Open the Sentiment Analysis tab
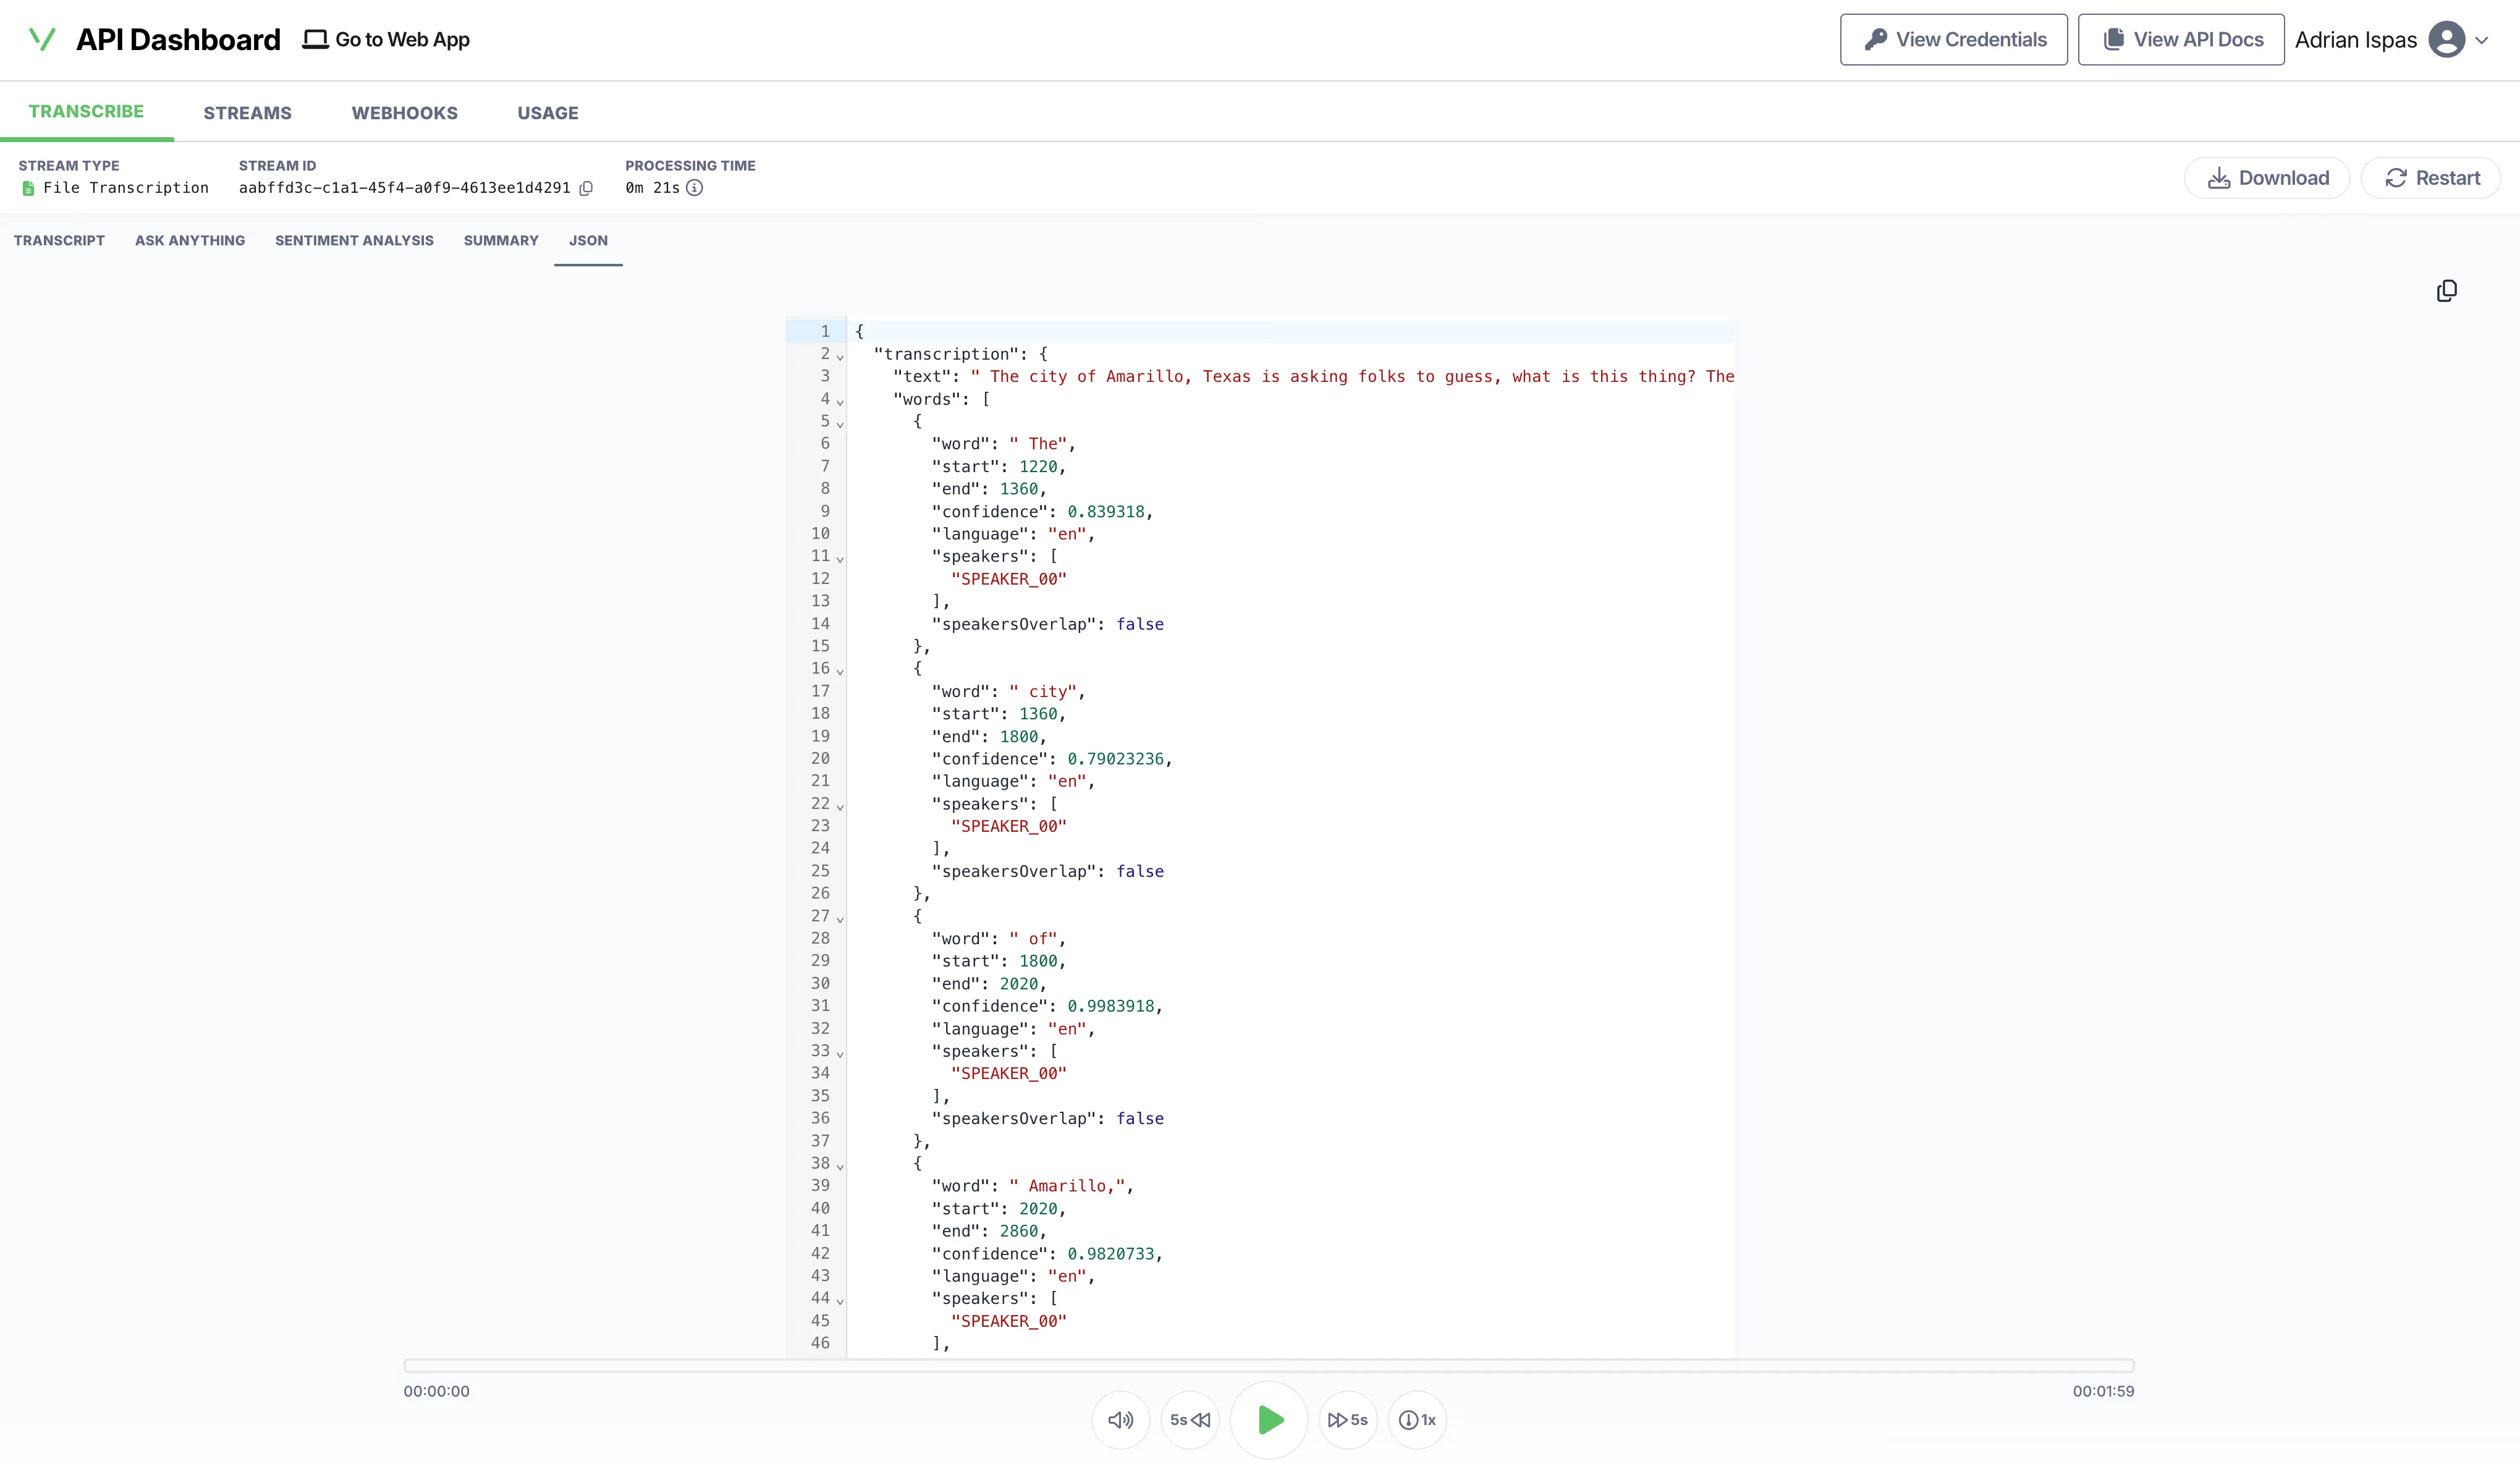 pyautogui.click(x=354, y=240)
